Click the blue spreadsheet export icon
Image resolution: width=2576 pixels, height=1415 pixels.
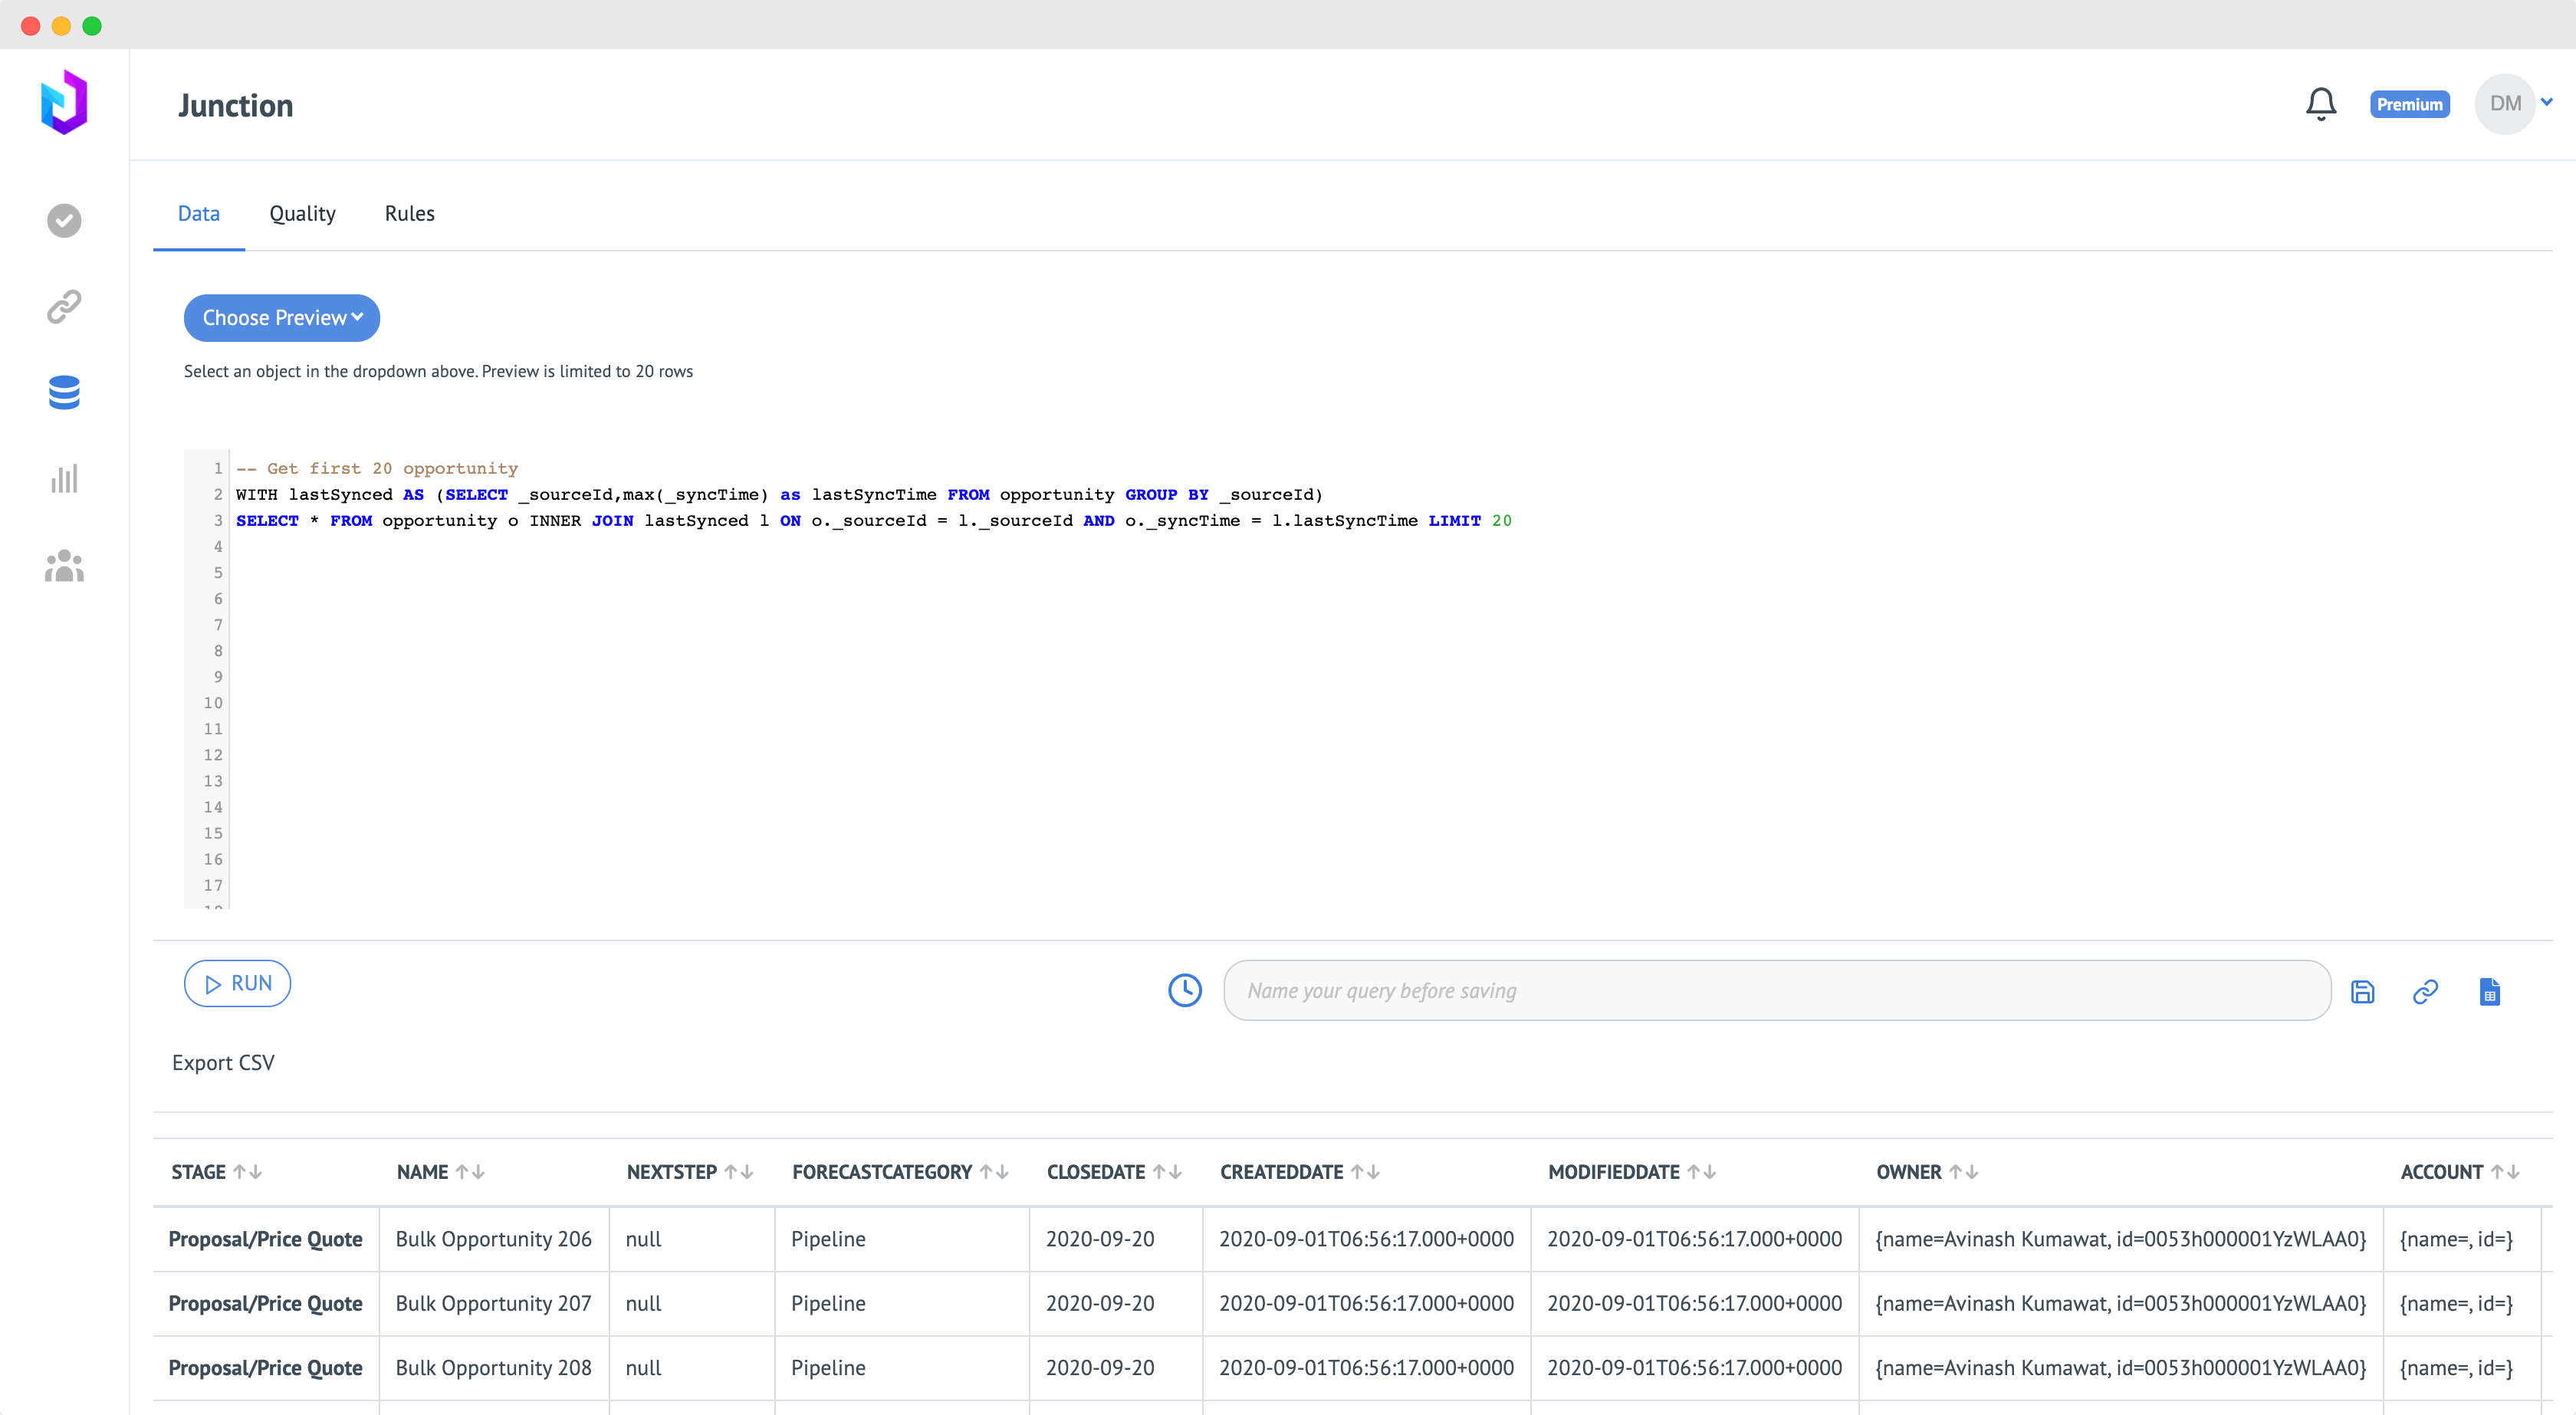[2489, 991]
